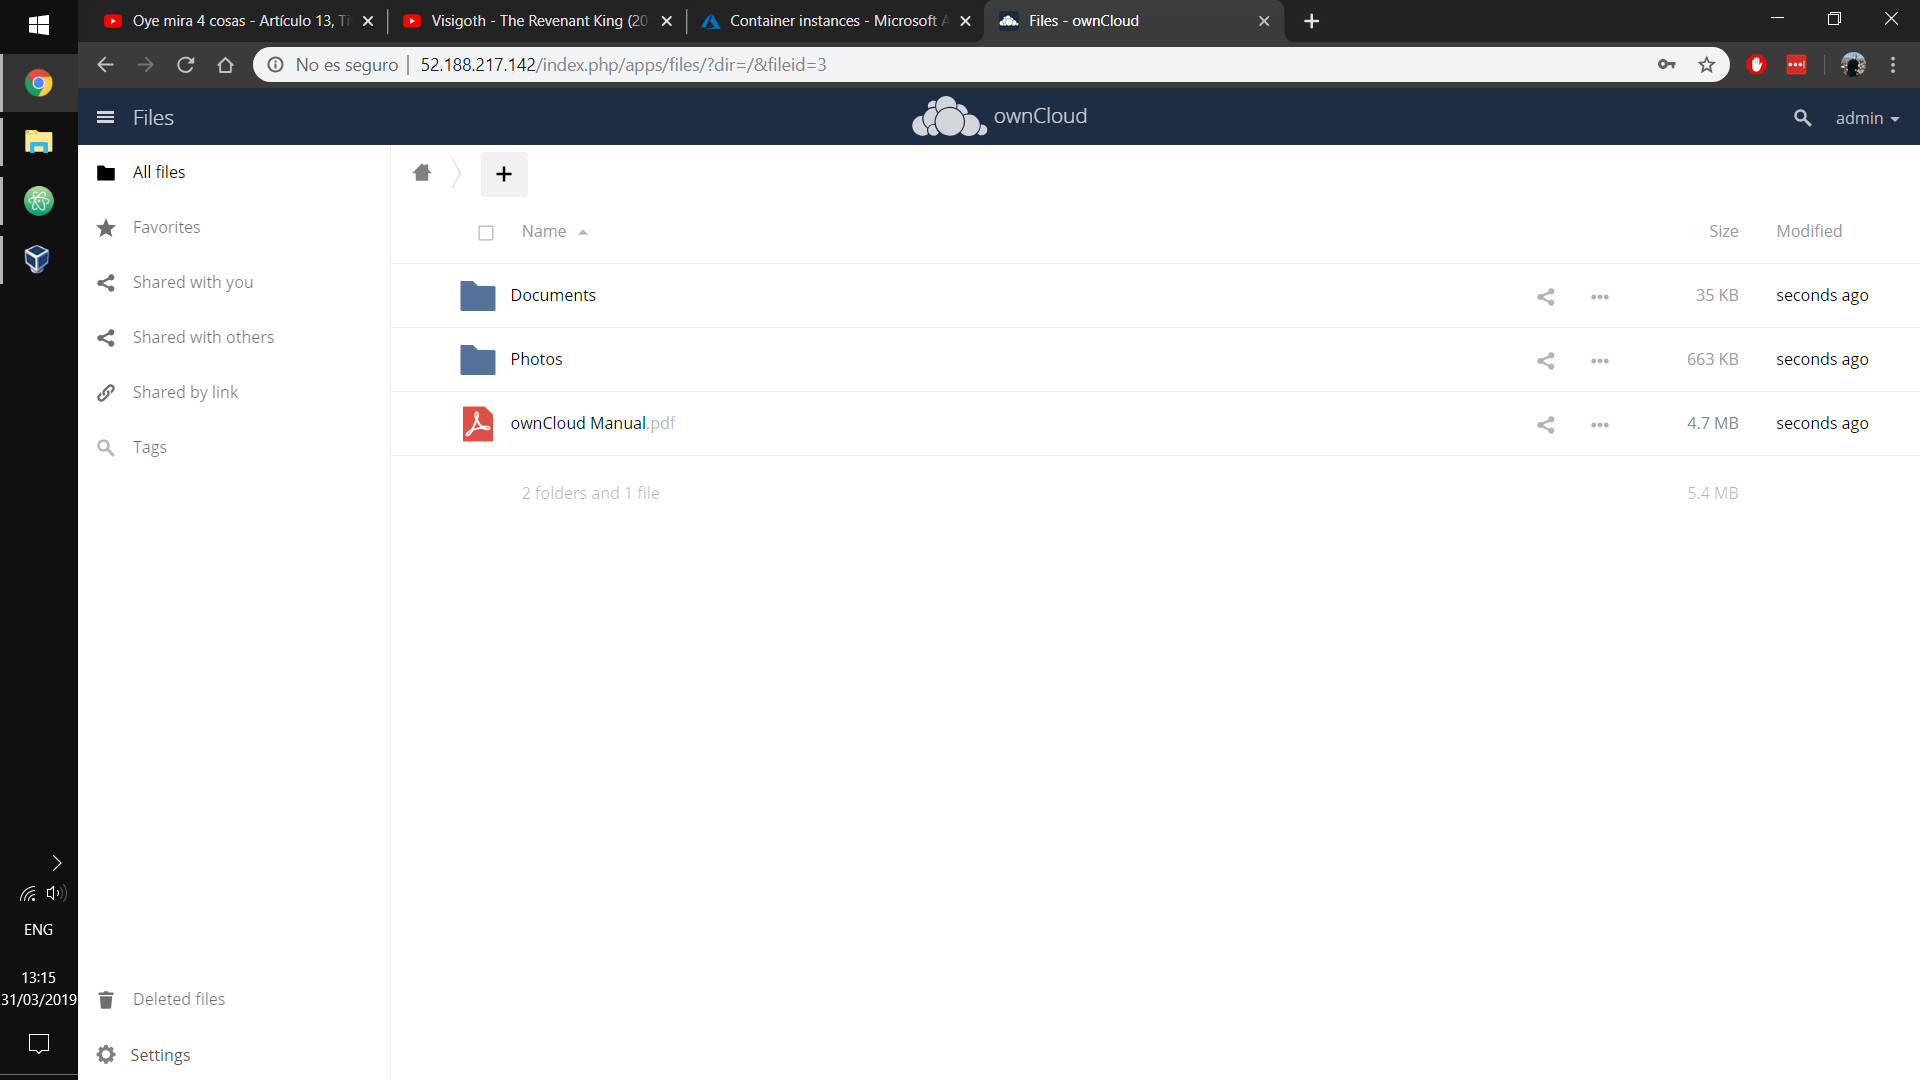Expand the admin user dropdown
Image resolution: width=1920 pixels, height=1080 pixels.
(x=1866, y=118)
